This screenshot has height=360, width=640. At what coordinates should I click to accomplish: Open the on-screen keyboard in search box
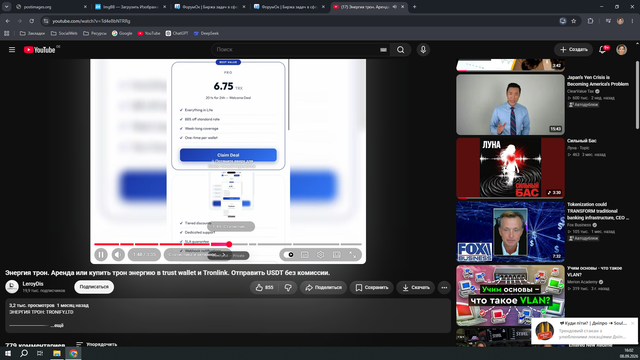click(x=383, y=50)
